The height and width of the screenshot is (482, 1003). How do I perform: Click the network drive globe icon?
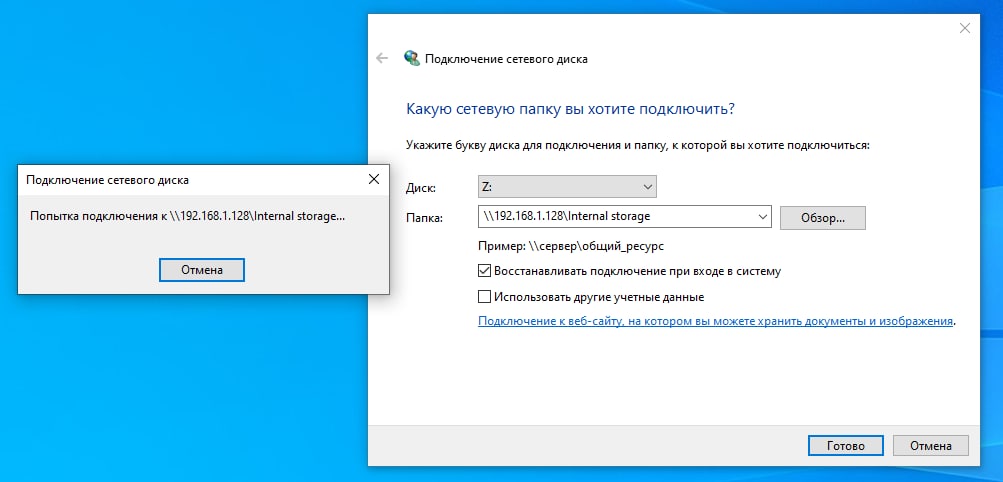412,58
